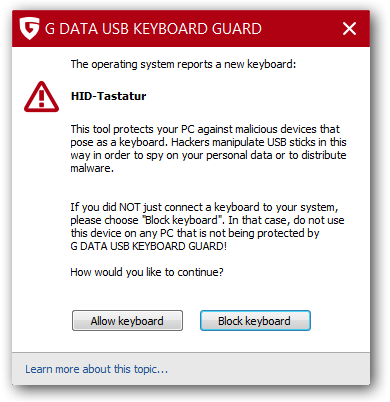The width and height of the screenshot is (390, 402).
Task: Click the 'If you did NOT just connect' paragraph
Action: (207, 227)
